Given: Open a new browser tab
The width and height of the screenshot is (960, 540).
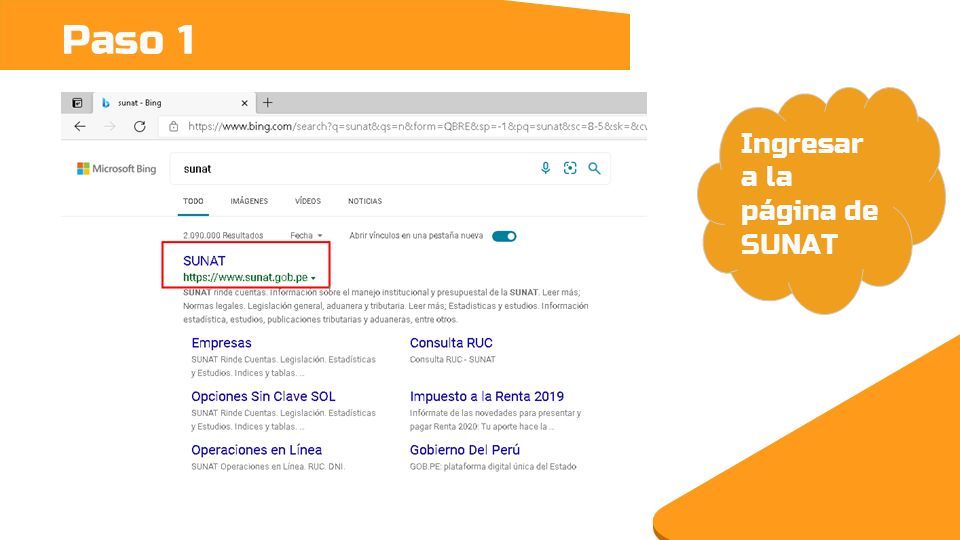Looking at the screenshot, I should 268,103.
